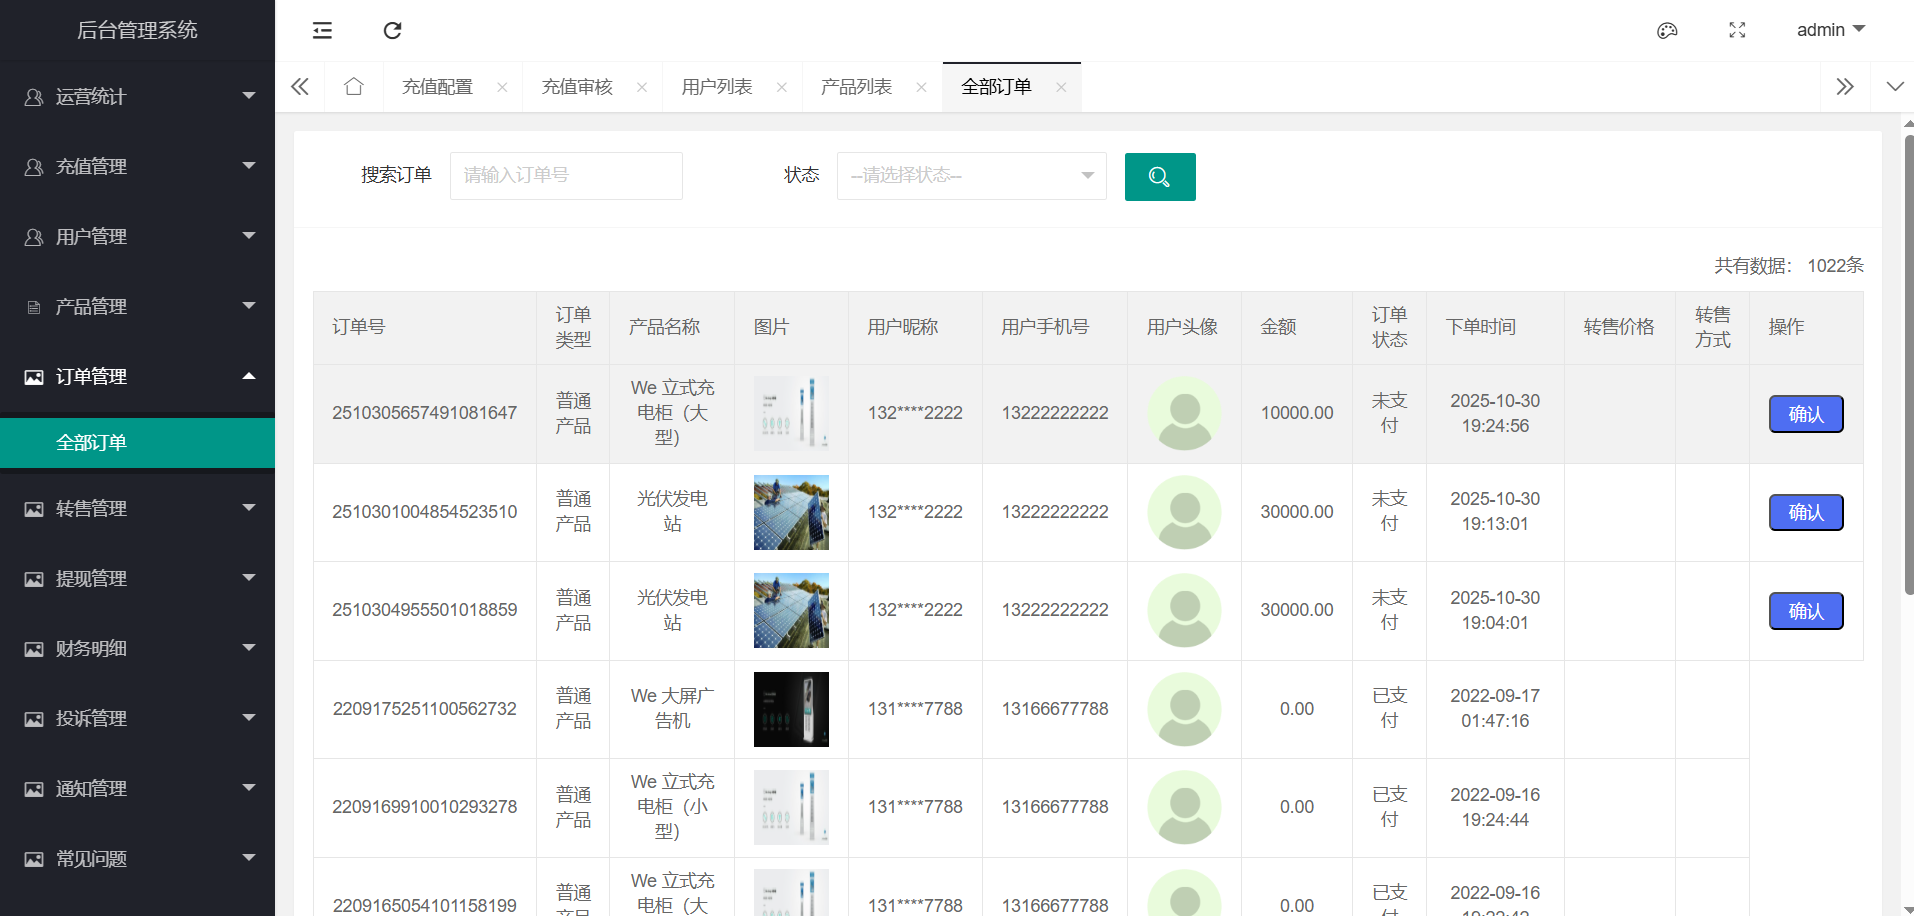Switch to the 充值审核 tab
Viewport: 1914px width, 916px height.
(577, 87)
